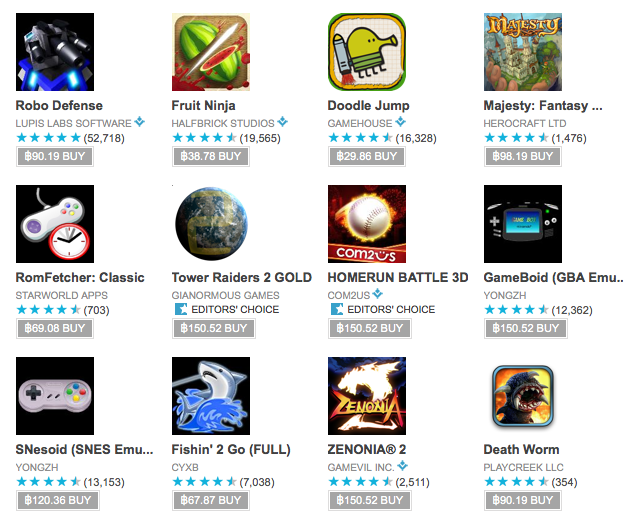
Task: Open the Fruit Ninja app icon
Action: pos(211,52)
